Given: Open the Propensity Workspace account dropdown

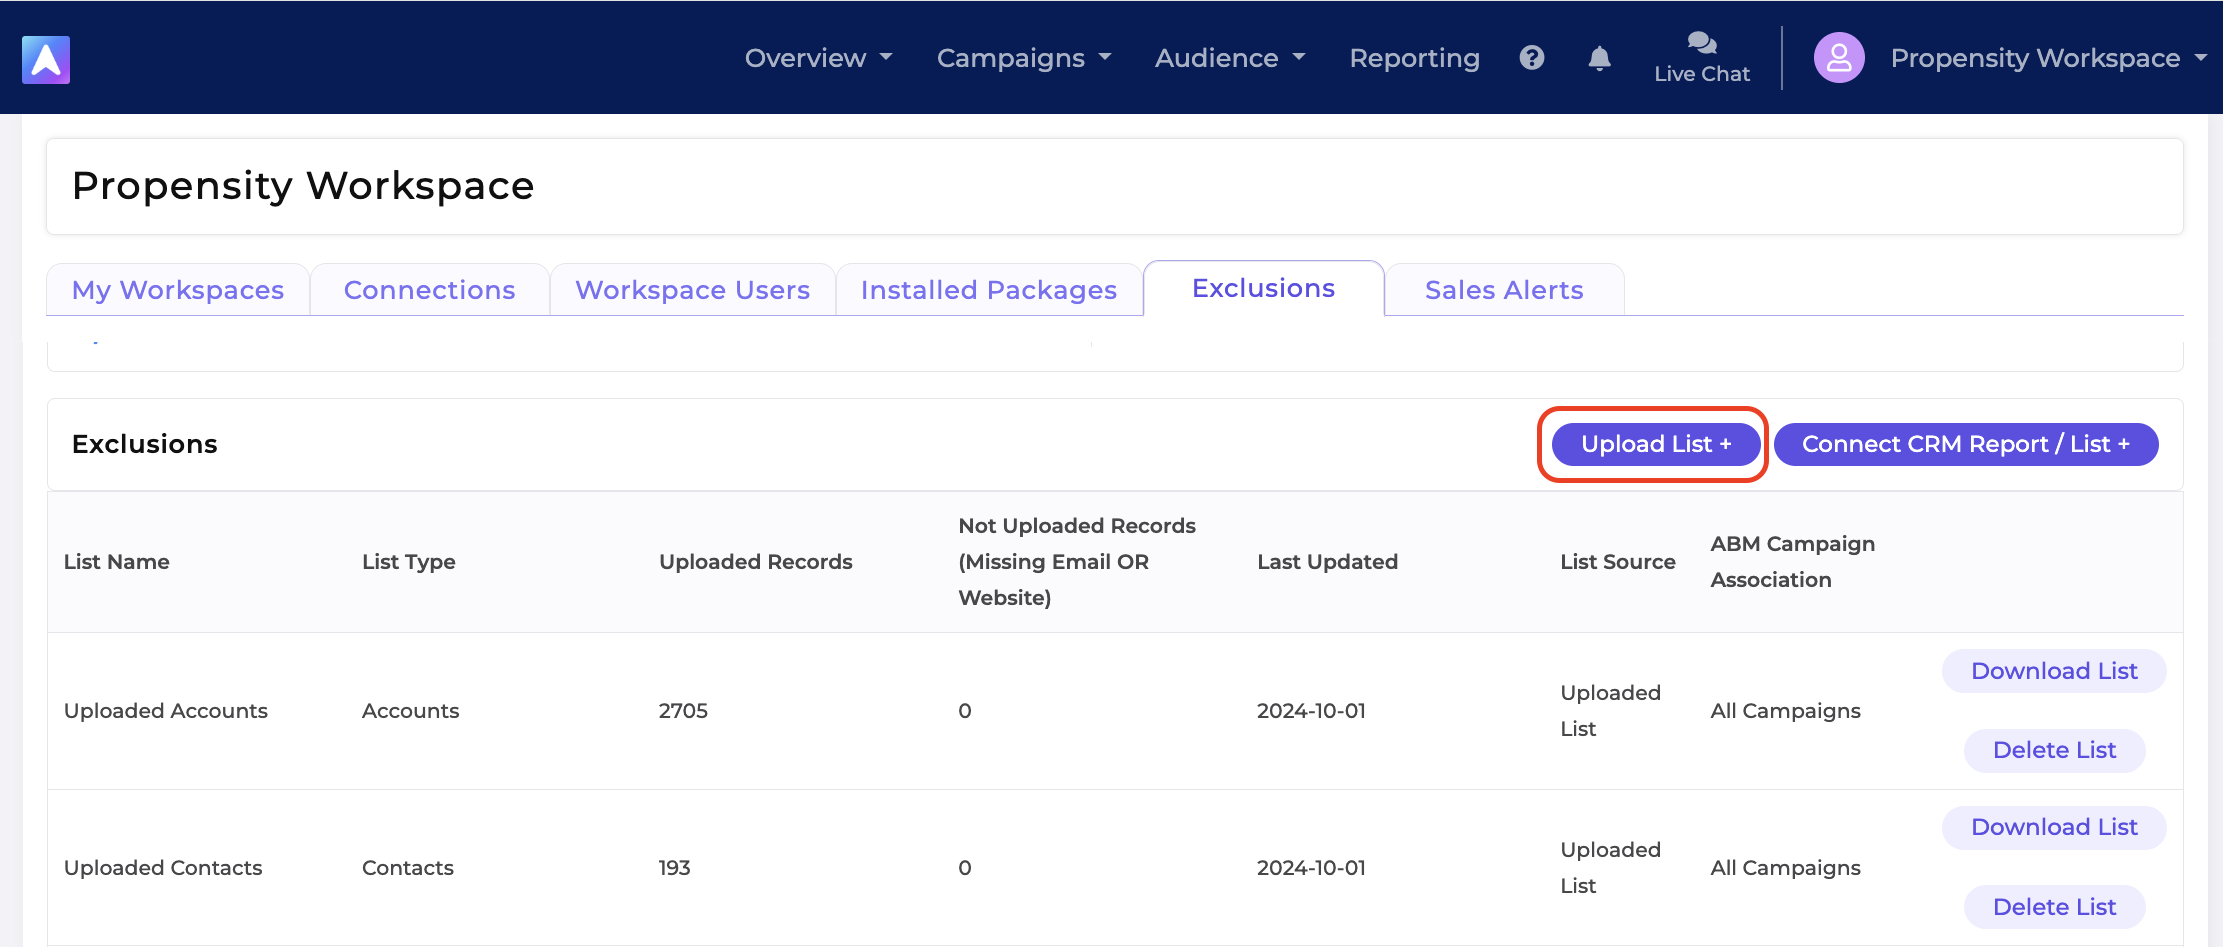Looking at the screenshot, I should [2048, 58].
